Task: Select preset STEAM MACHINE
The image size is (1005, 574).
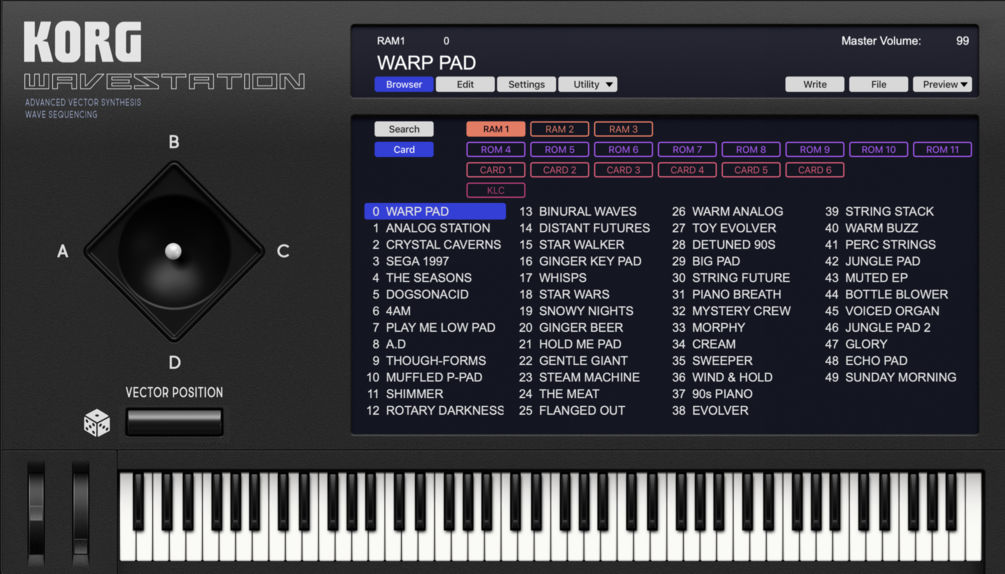Action: coord(589,377)
